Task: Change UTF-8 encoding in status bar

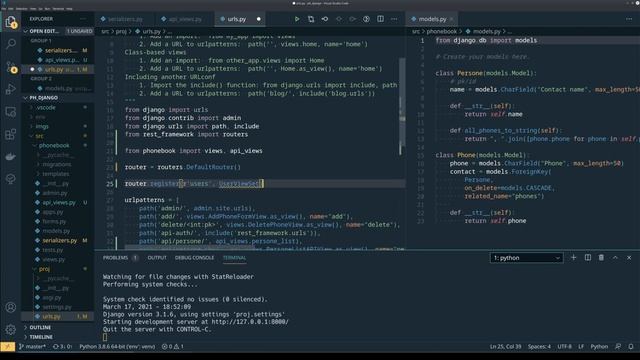Action: pyautogui.click(x=564, y=347)
